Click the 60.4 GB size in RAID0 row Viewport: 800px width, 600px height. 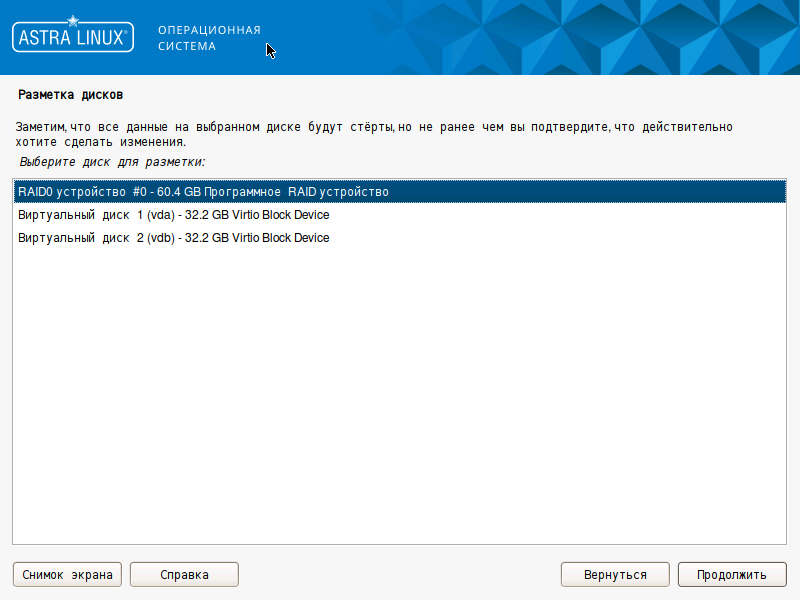pos(178,191)
